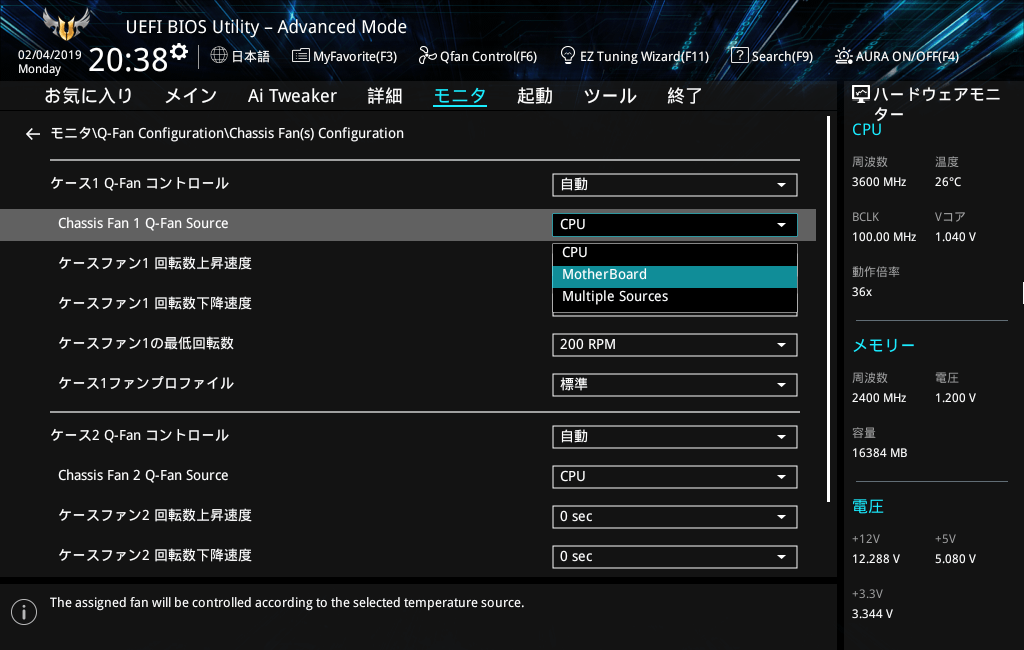Toggle the AURA ON/OFF light icon
This screenshot has height=650, width=1024.
[843, 56]
